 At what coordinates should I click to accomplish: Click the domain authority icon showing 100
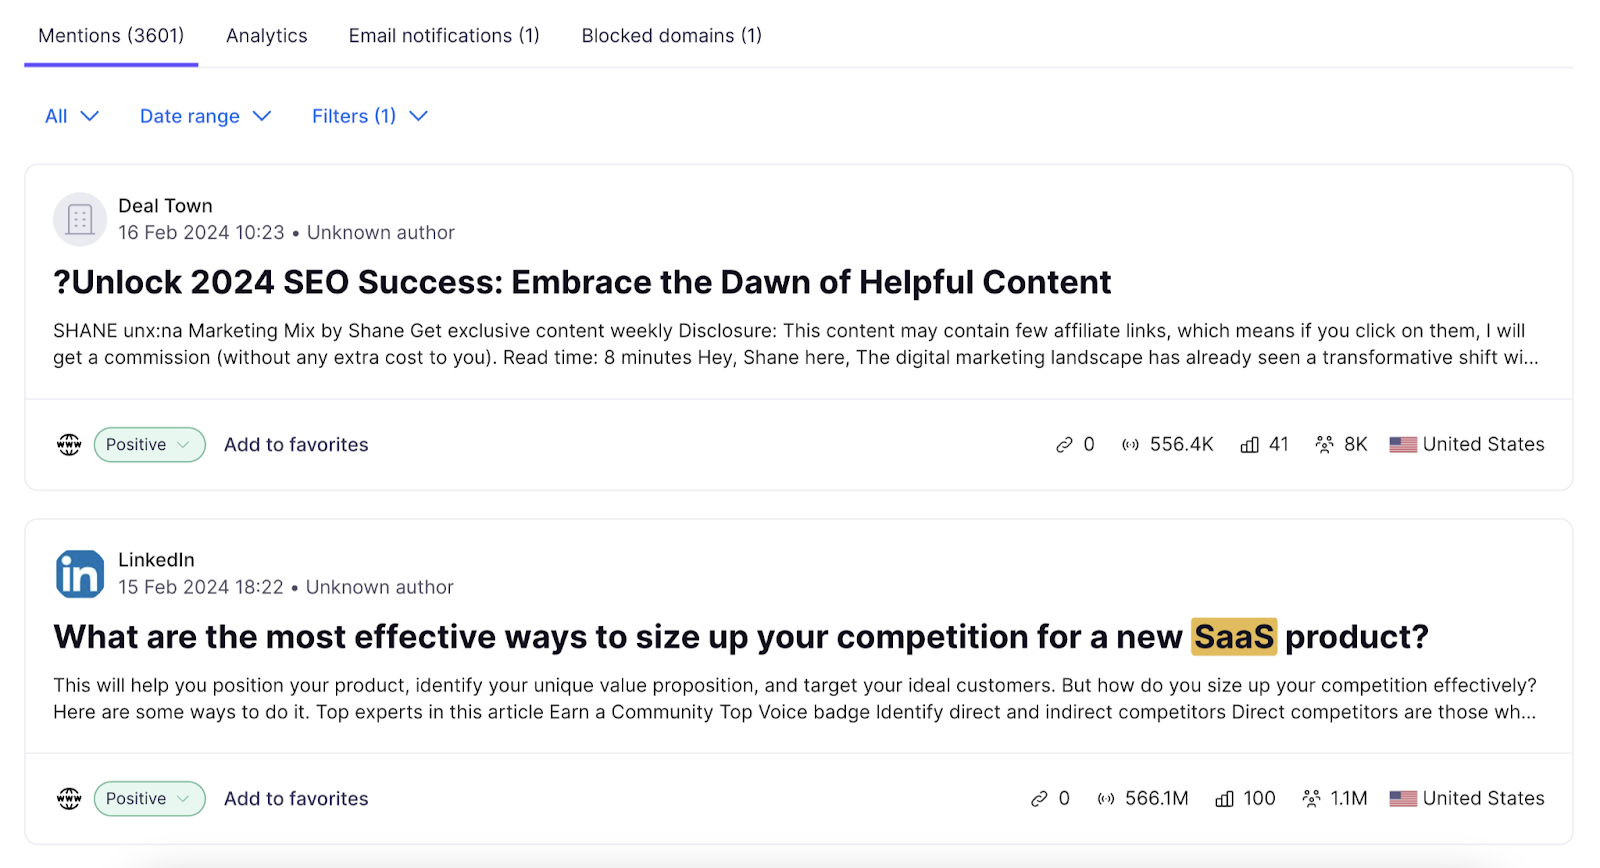(1224, 798)
